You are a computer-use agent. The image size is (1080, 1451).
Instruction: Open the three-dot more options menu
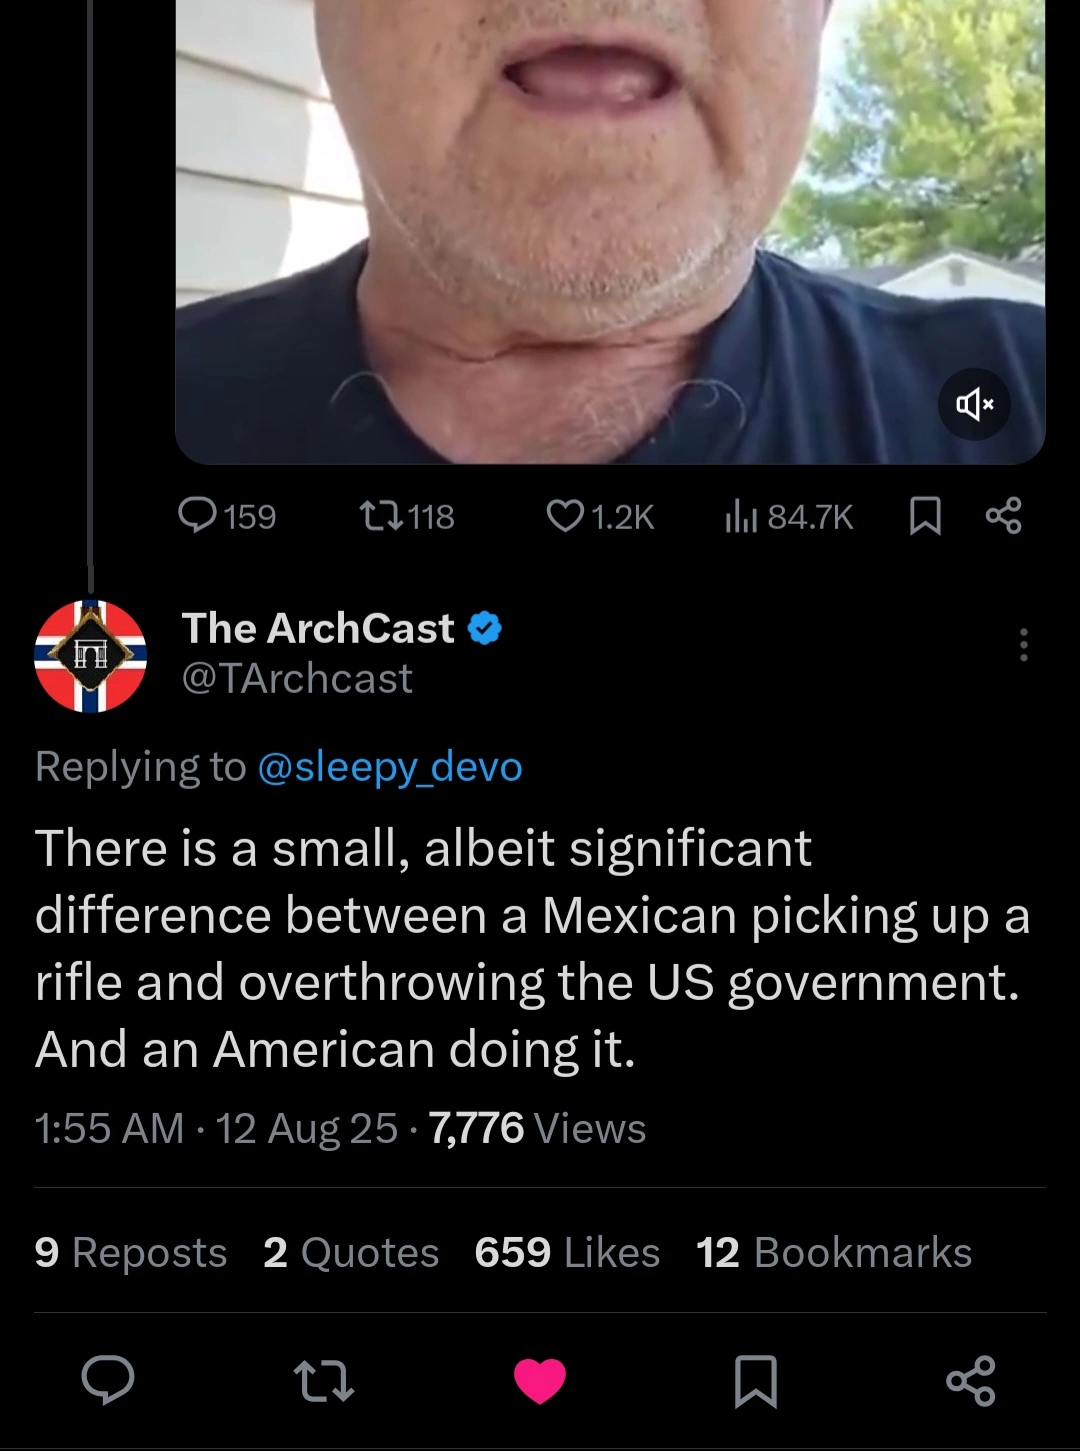[1023, 645]
